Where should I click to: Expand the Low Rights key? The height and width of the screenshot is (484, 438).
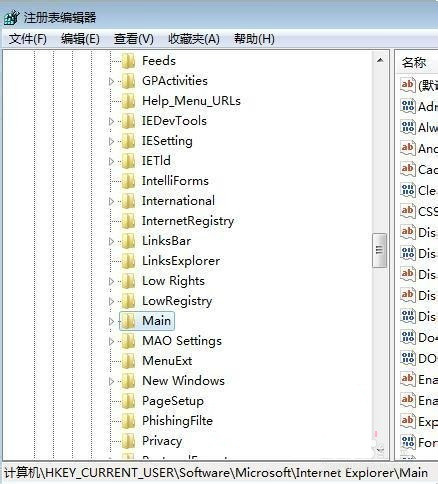[x=111, y=281]
